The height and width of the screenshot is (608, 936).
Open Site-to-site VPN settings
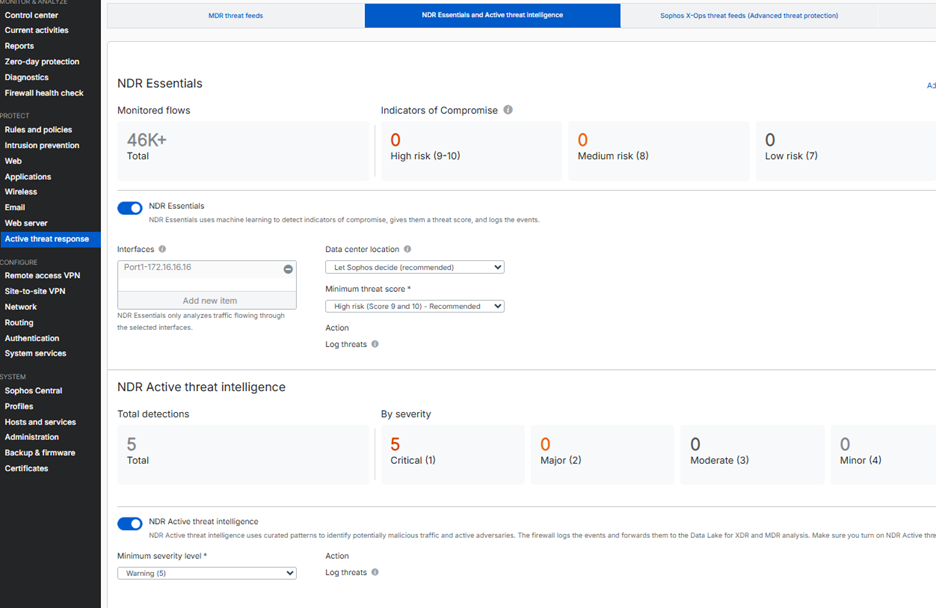coord(36,291)
